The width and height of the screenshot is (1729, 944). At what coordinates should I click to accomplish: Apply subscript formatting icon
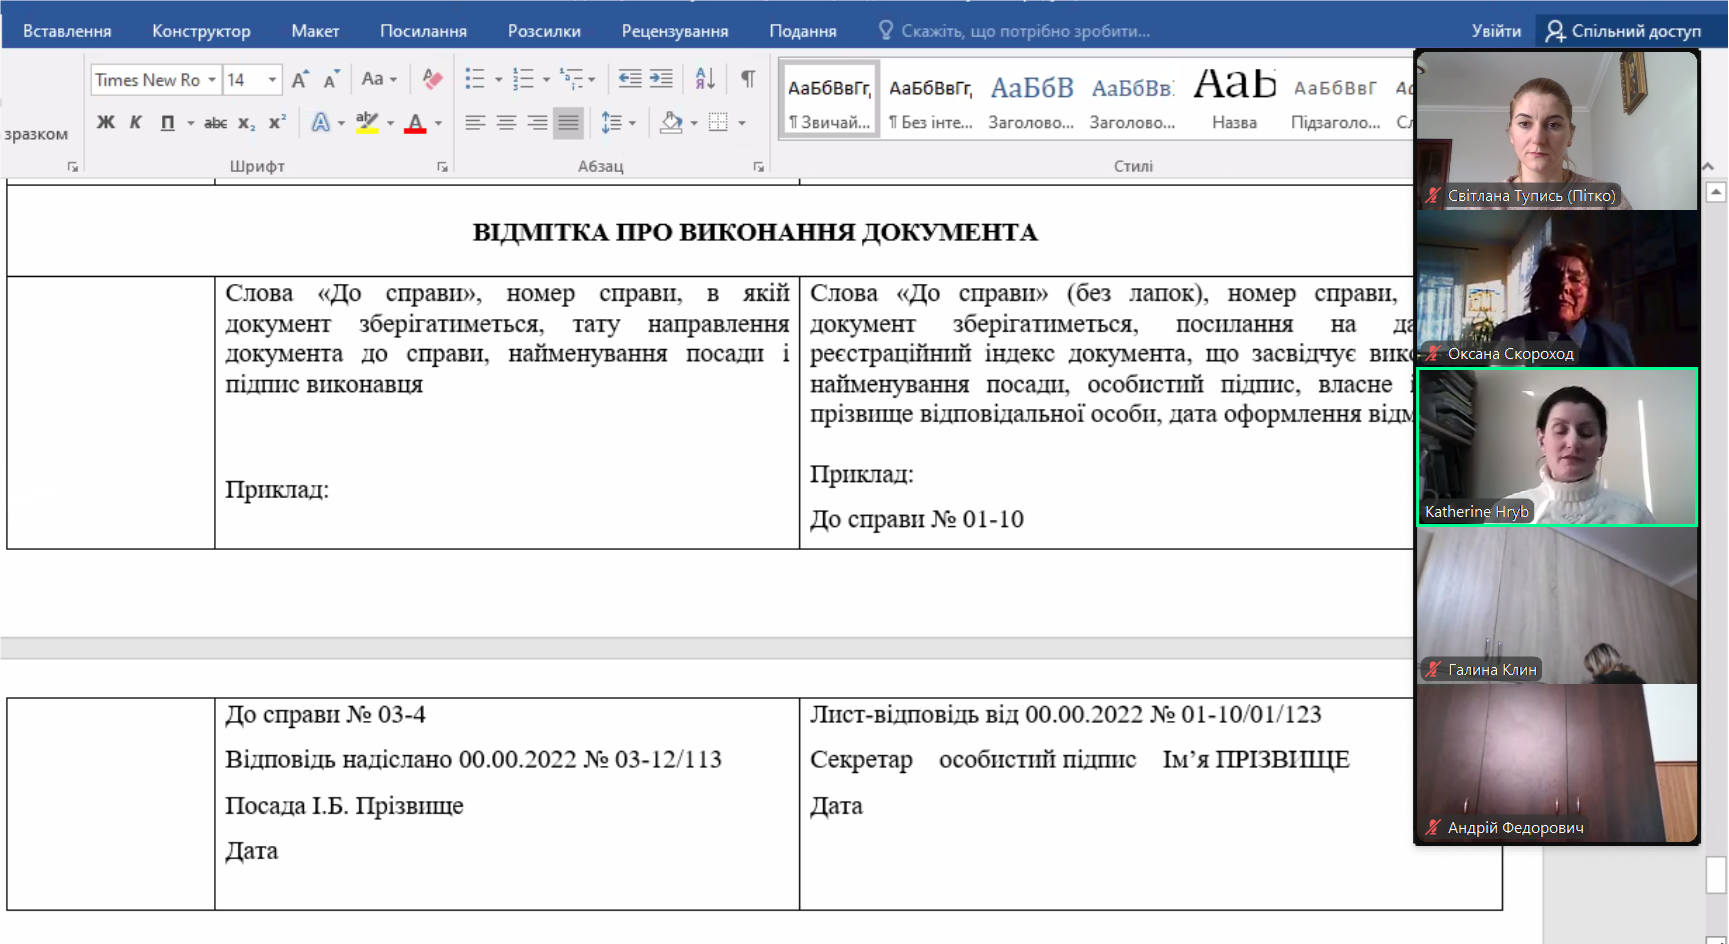tap(246, 123)
